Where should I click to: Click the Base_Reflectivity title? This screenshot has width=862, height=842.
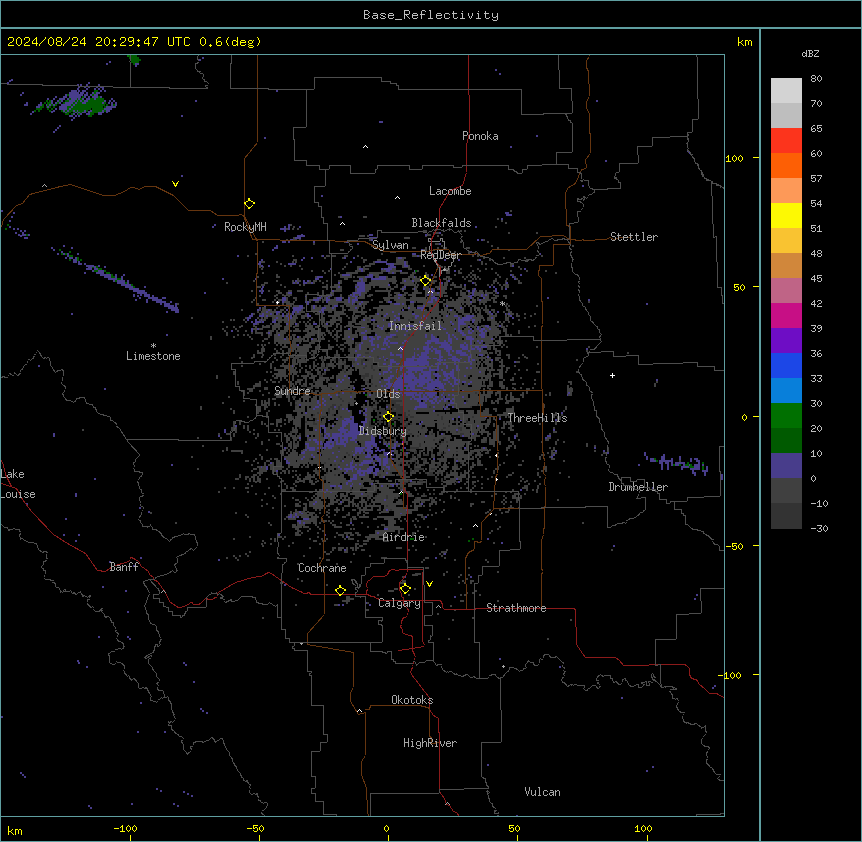click(431, 15)
